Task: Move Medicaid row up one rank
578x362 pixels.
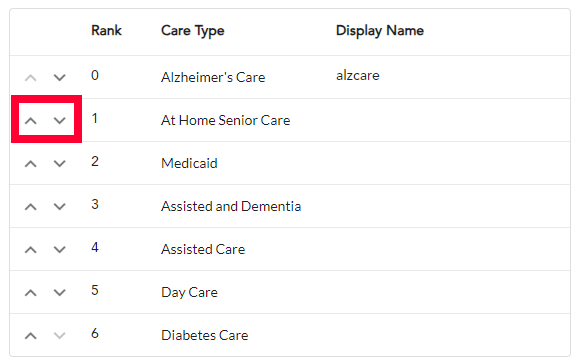Action: point(31,164)
